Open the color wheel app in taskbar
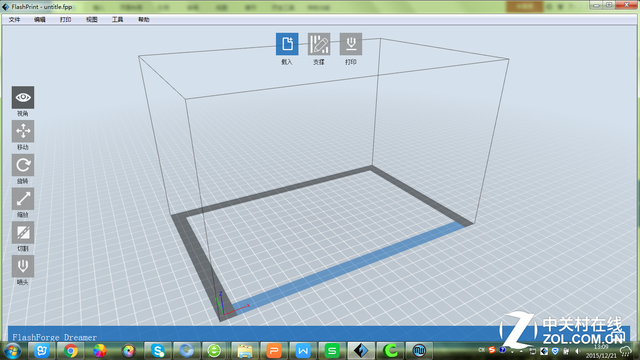 (129, 351)
